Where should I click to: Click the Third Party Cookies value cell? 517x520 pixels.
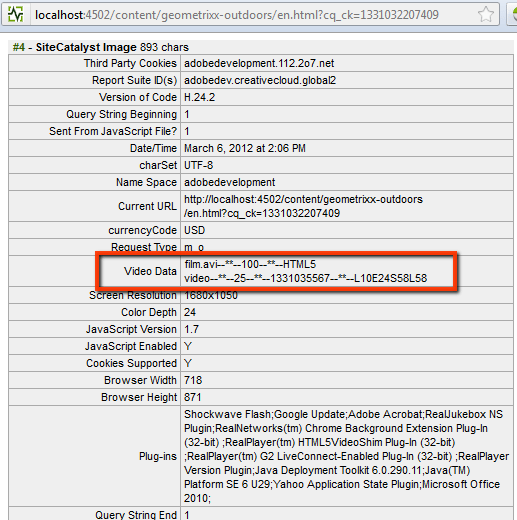[347, 63]
